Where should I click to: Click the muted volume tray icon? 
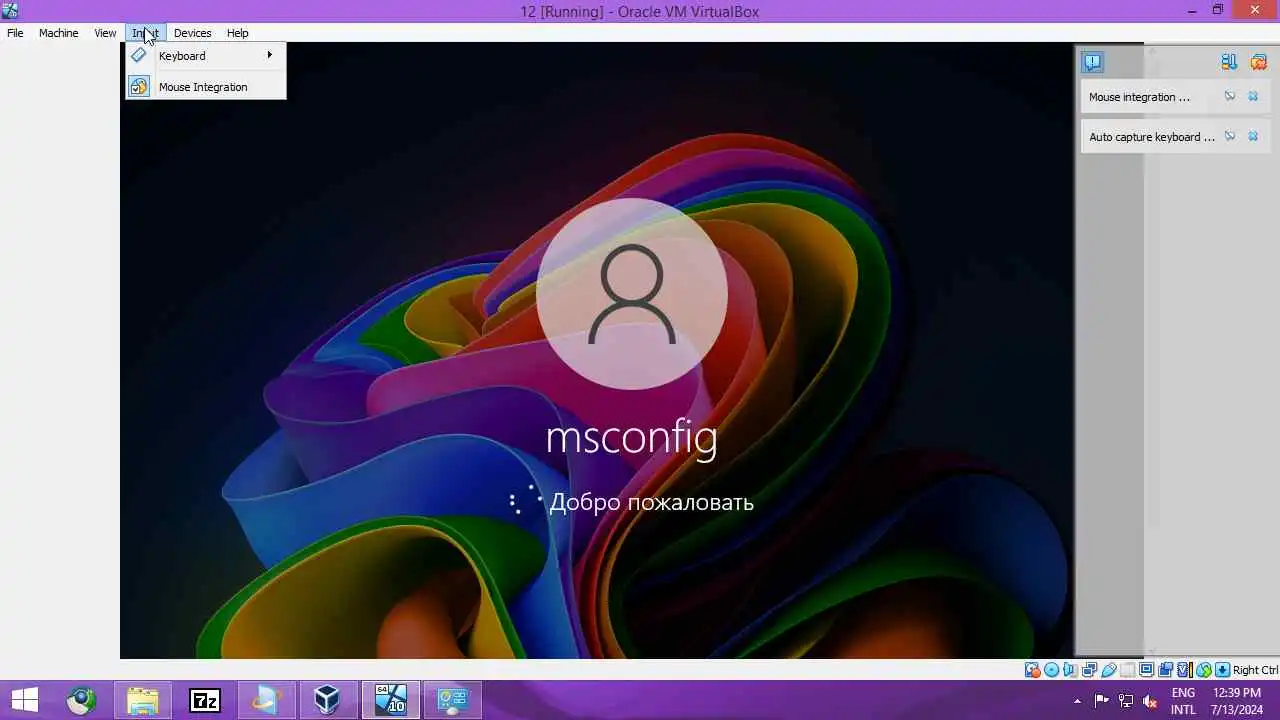tap(1150, 700)
